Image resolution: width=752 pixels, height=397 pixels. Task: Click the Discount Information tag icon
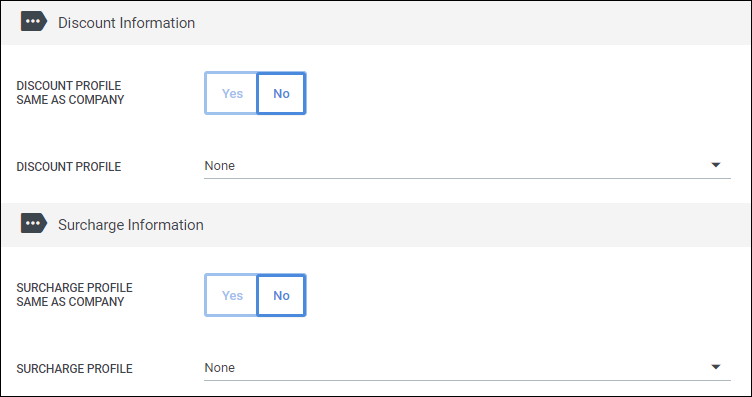click(x=34, y=22)
